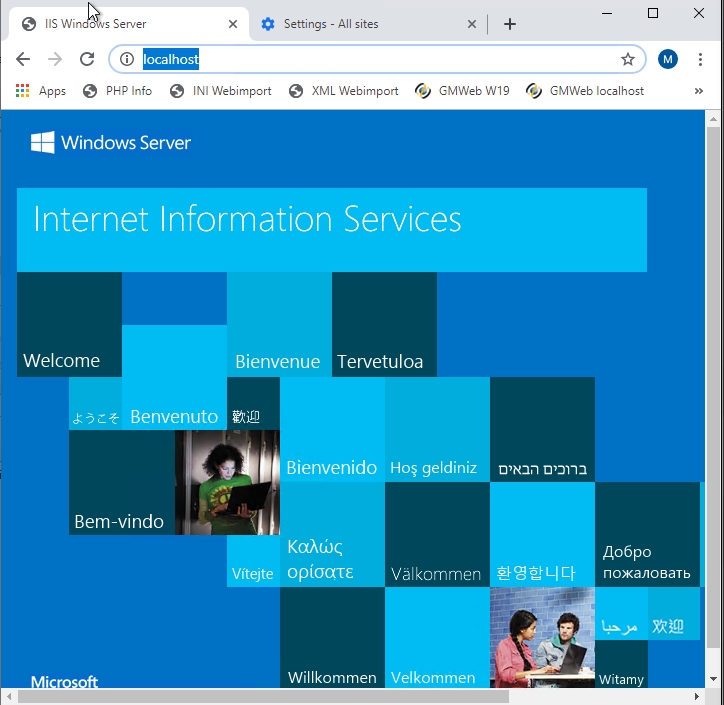Open the GMWeb W19 bookmark
The height and width of the screenshot is (705, 724).
click(462, 91)
